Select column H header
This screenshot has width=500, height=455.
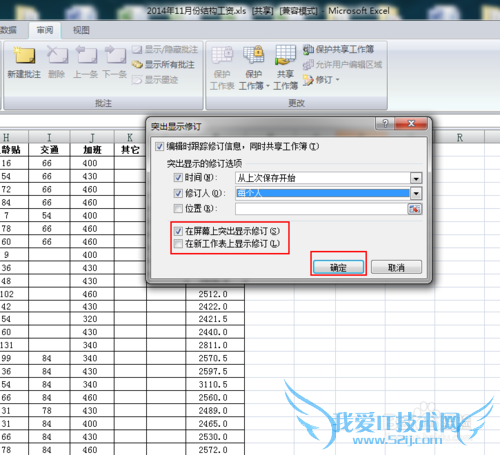(14, 138)
